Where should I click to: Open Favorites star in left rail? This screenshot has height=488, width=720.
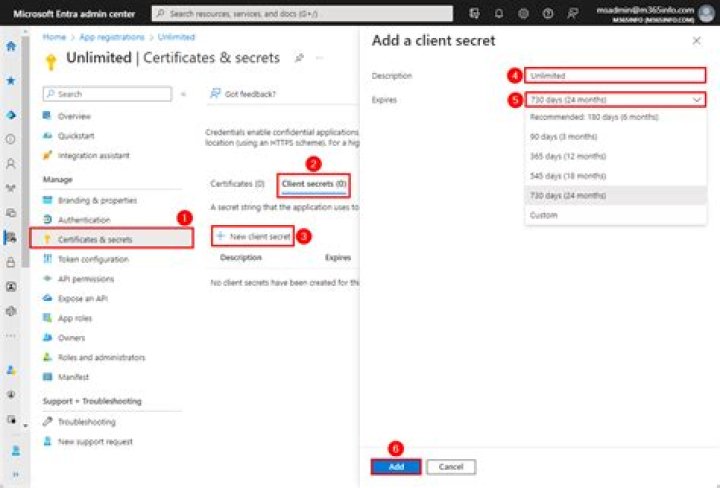tap(11, 81)
